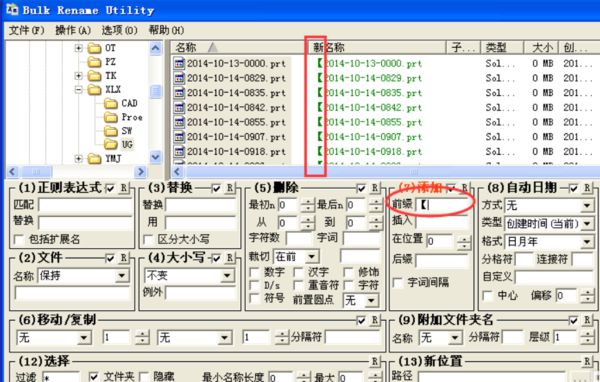600x382 pixels.
Task: Open the 选项(O) menu
Action: click(119, 30)
